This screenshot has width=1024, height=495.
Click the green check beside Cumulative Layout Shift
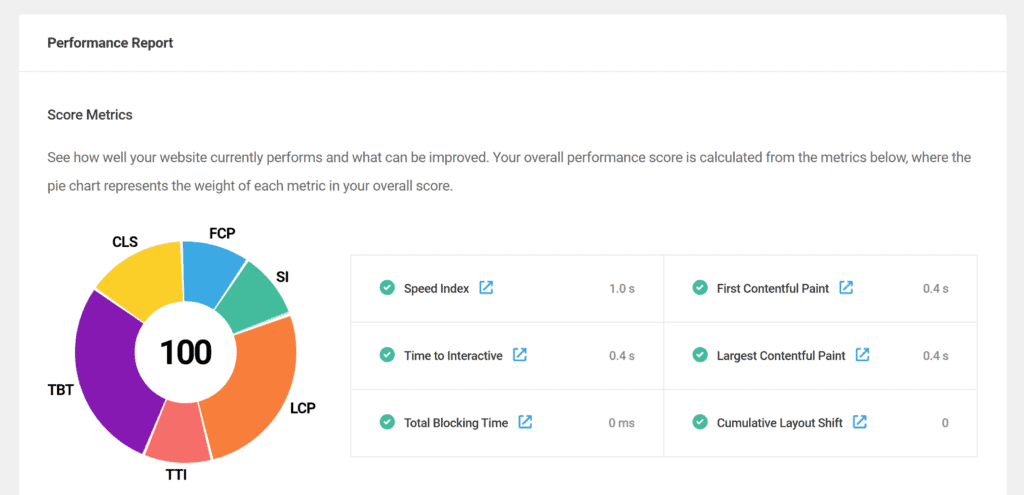click(x=700, y=423)
